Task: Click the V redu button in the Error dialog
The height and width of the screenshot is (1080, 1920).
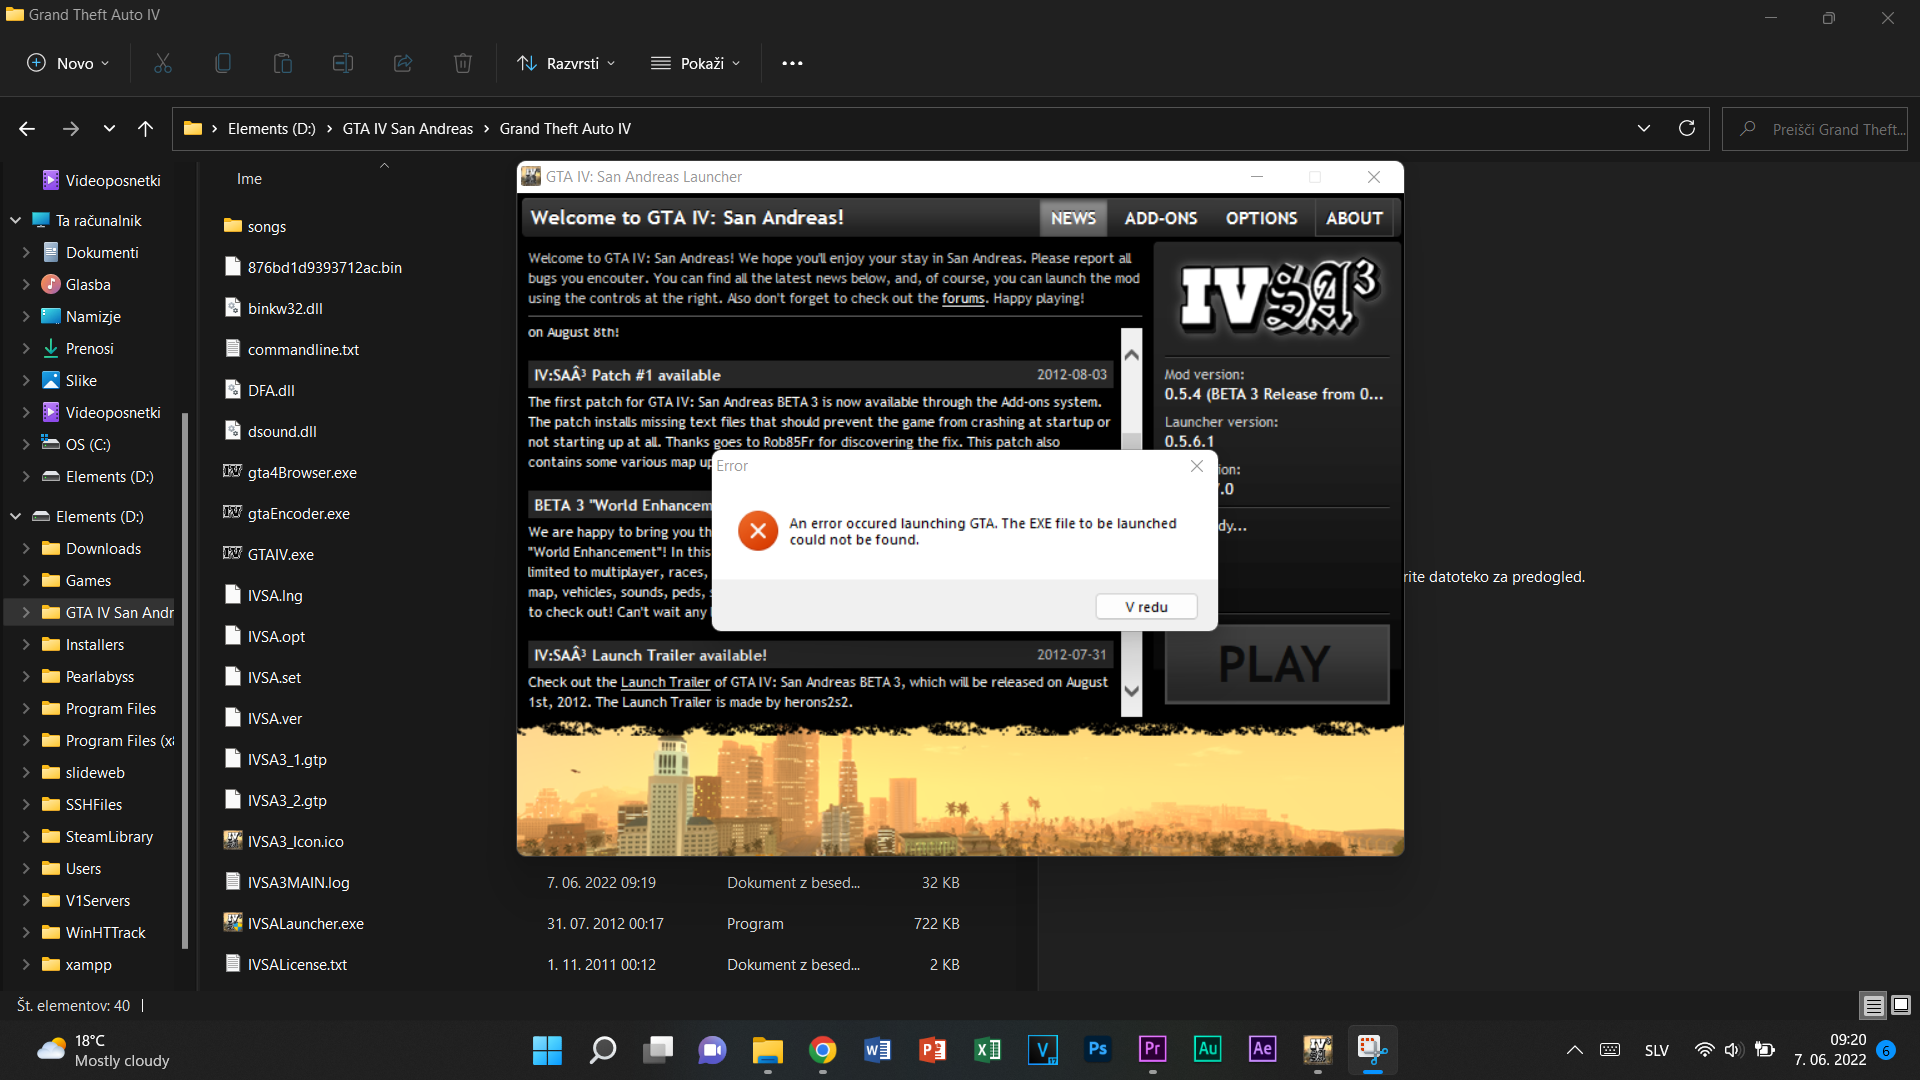Action: tap(1146, 607)
